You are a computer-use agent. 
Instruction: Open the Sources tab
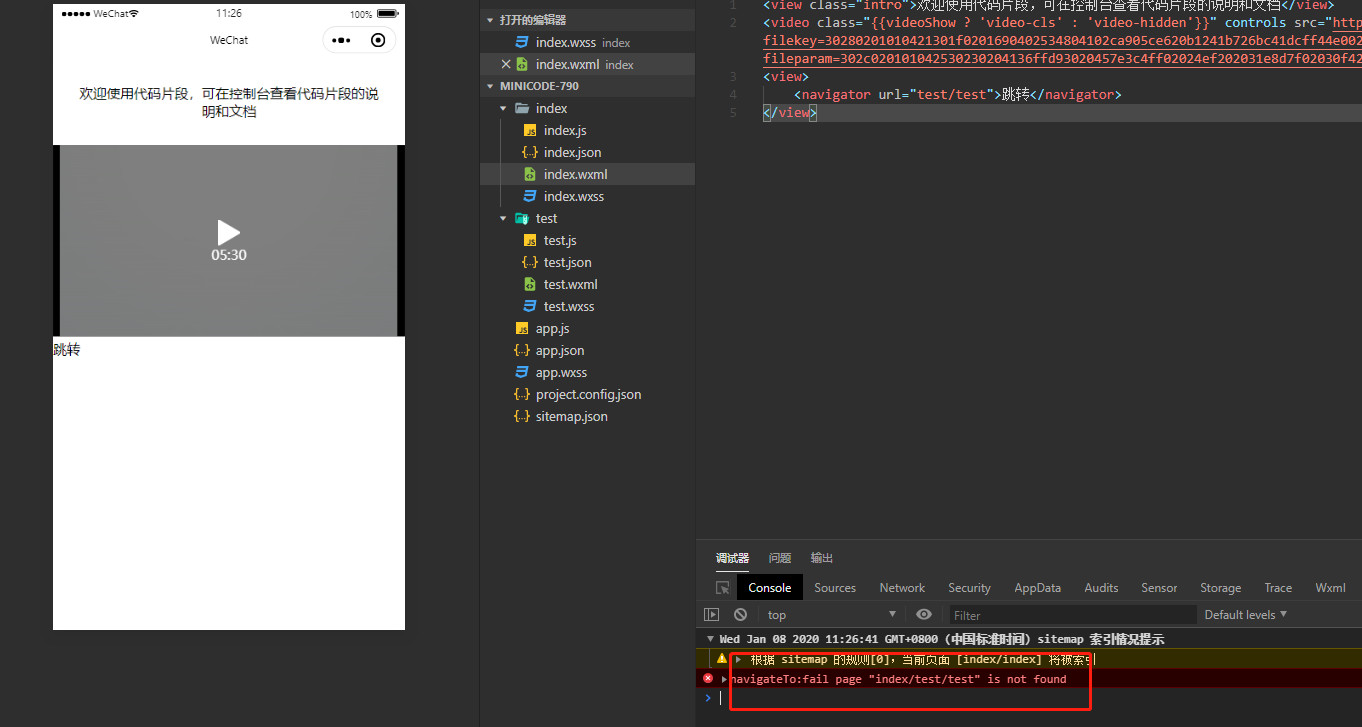(835, 588)
